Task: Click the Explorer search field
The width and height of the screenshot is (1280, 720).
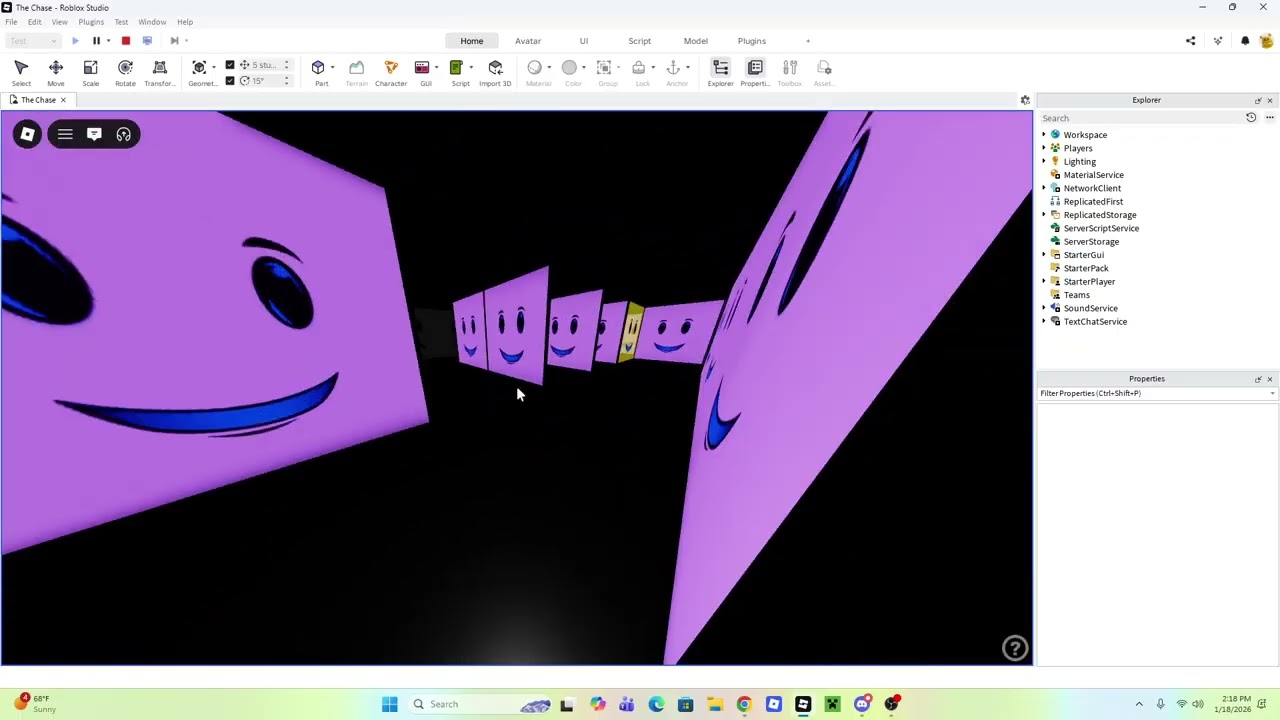Action: [x=1140, y=118]
